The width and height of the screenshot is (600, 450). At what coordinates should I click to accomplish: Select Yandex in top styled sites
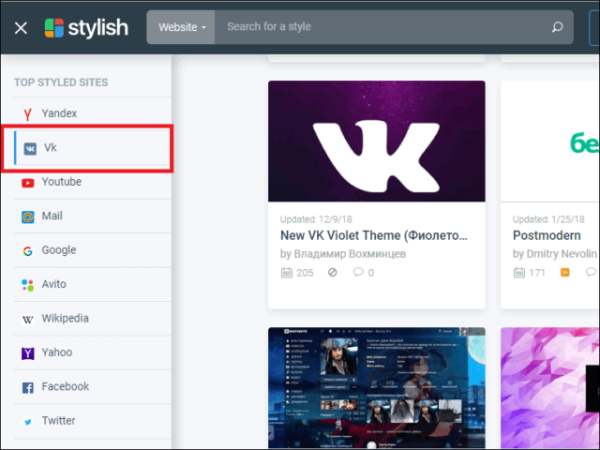tap(93, 114)
